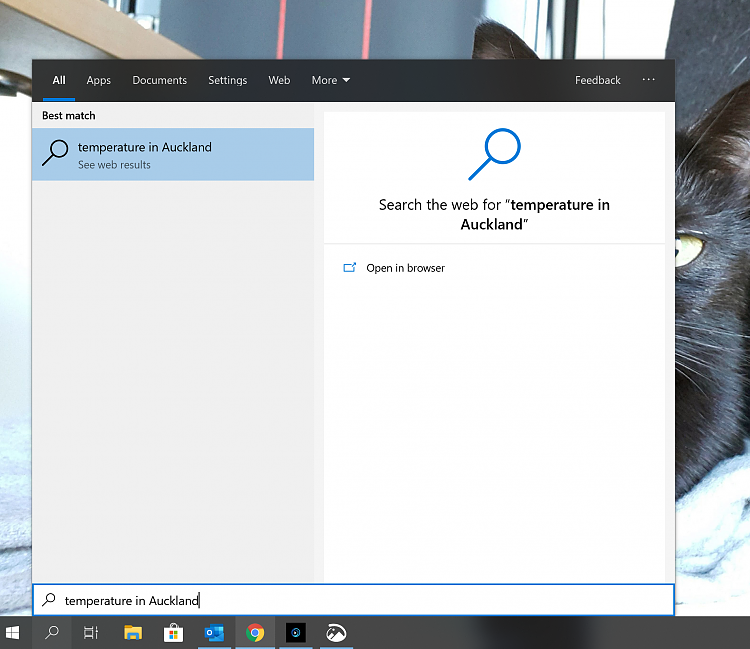
Task: Click the magnifier icon in best match row
Action: pos(55,153)
